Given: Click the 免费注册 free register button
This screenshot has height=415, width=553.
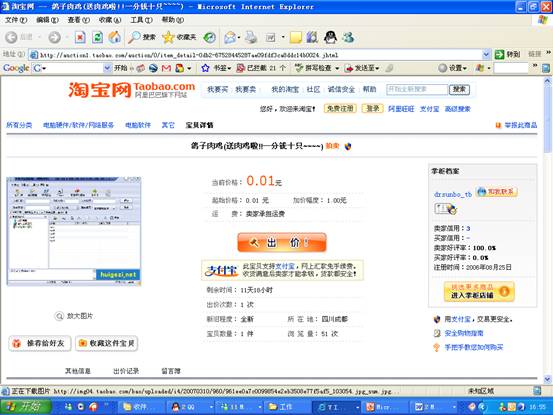Looking at the screenshot, I should click(x=340, y=109).
